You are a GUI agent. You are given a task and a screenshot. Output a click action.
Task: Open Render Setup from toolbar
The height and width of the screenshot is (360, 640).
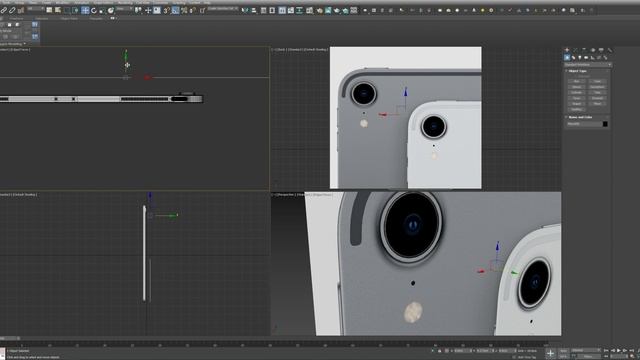coord(319,10)
